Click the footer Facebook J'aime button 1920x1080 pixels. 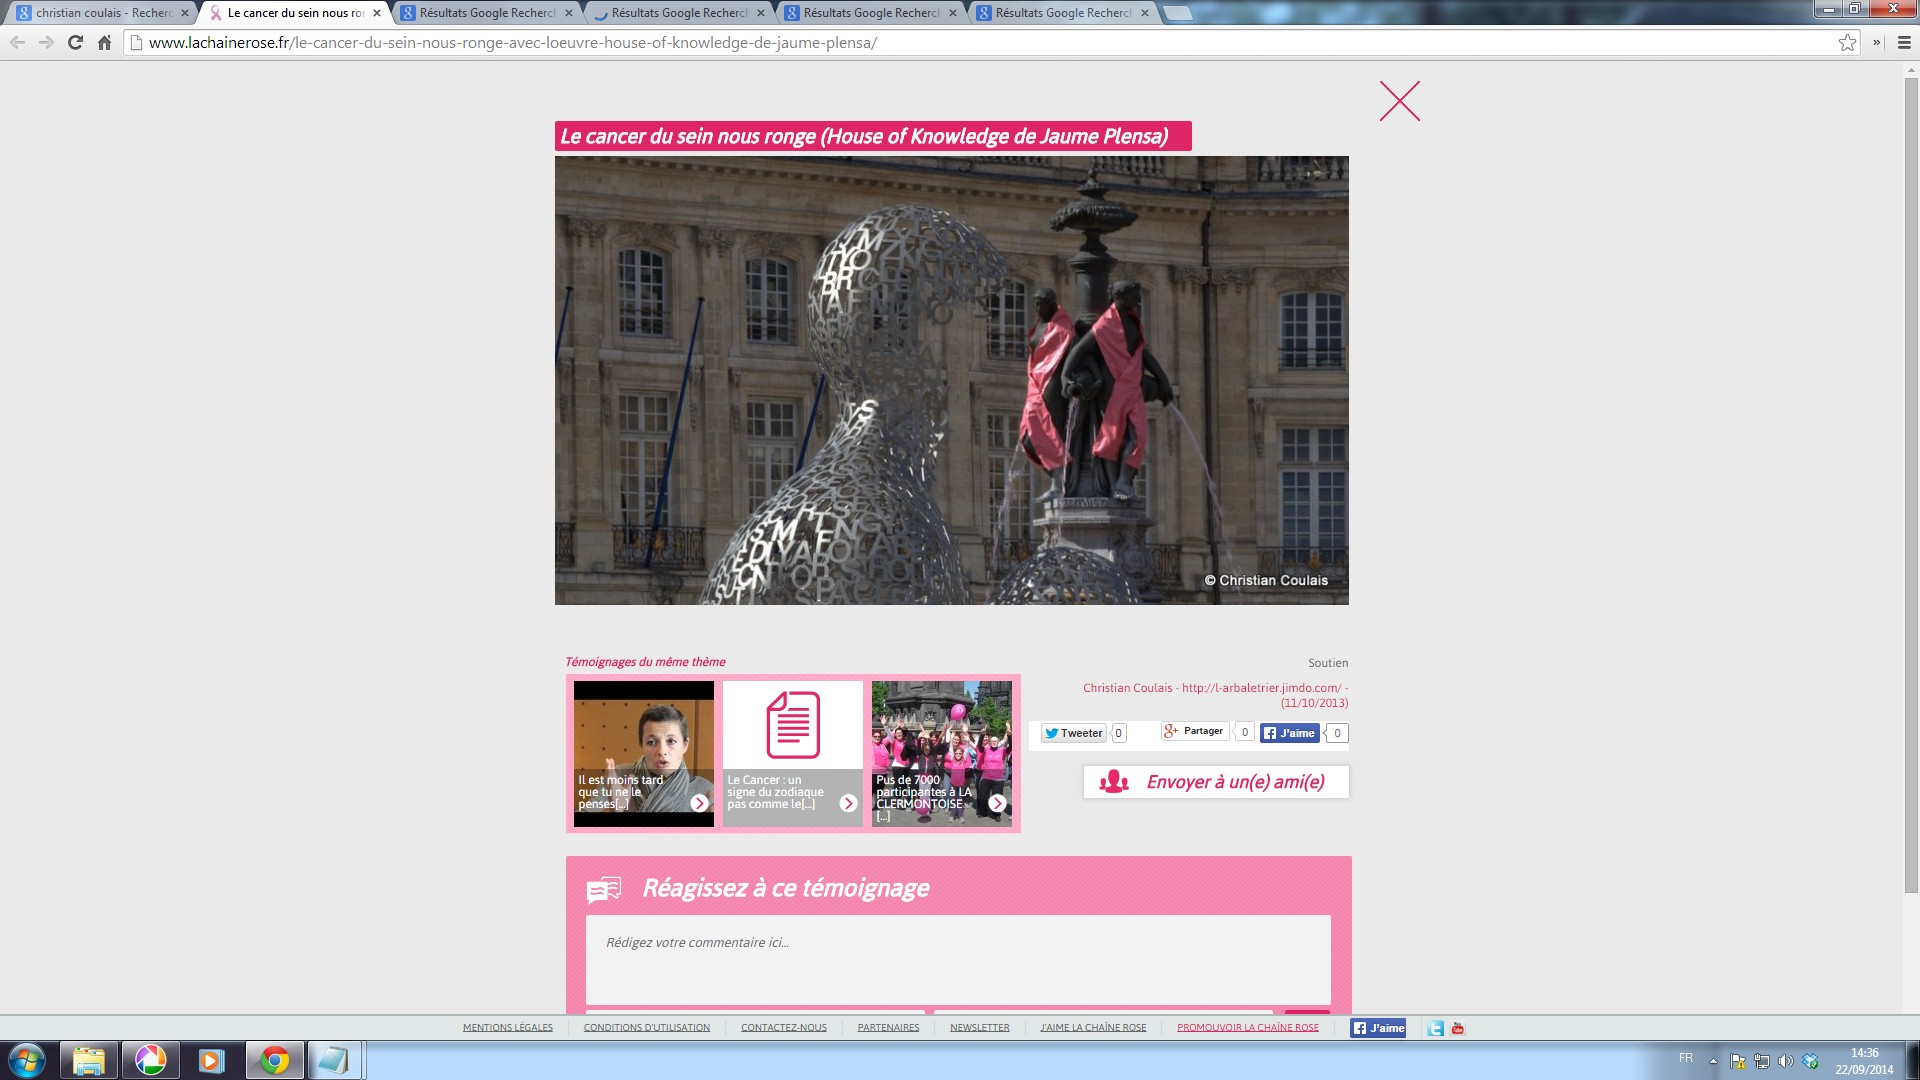pyautogui.click(x=1378, y=1028)
